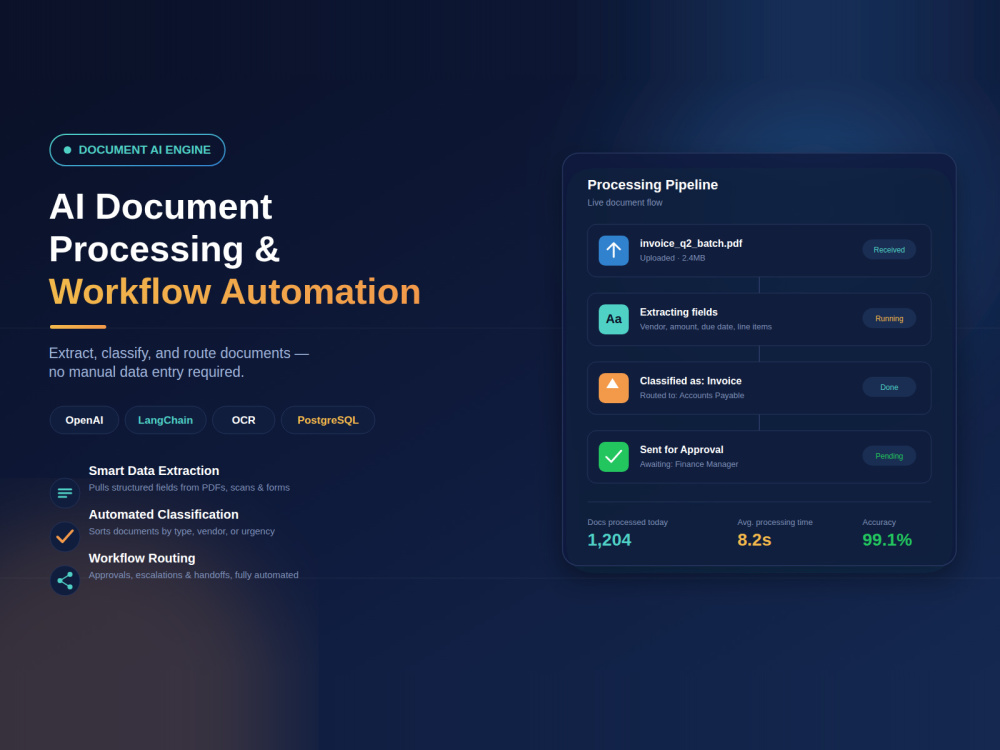Image resolution: width=1000 pixels, height=750 pixels.
Task: Open the invoice_q2_batch.pdf pipeline card
Action: click(x=759, y=251)
